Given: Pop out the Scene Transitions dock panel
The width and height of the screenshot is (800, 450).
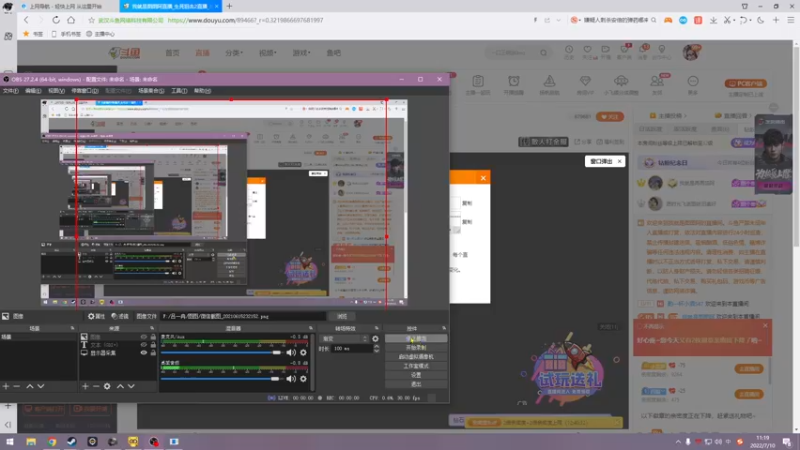Looking at the screenshot, I should click(377, 328).
